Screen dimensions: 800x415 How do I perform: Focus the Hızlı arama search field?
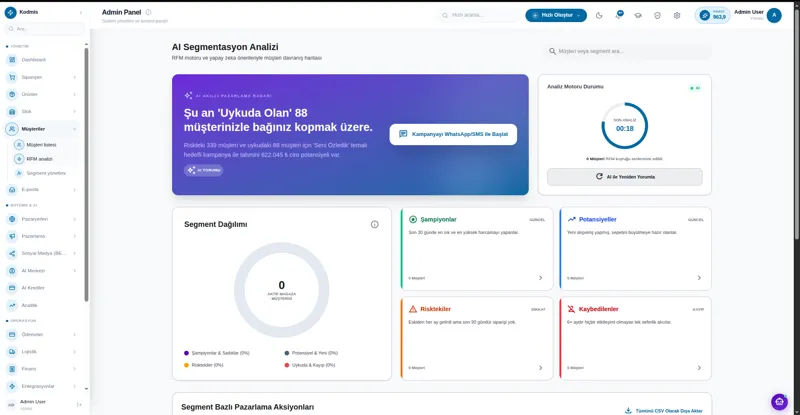point(479,15)
